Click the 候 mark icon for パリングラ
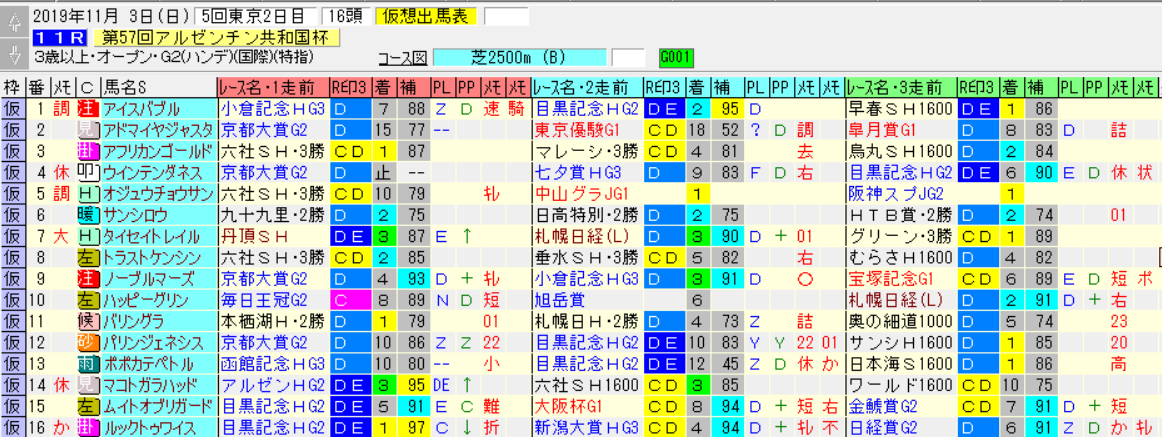Screen dimensions: 1162x437 [87, 321]
